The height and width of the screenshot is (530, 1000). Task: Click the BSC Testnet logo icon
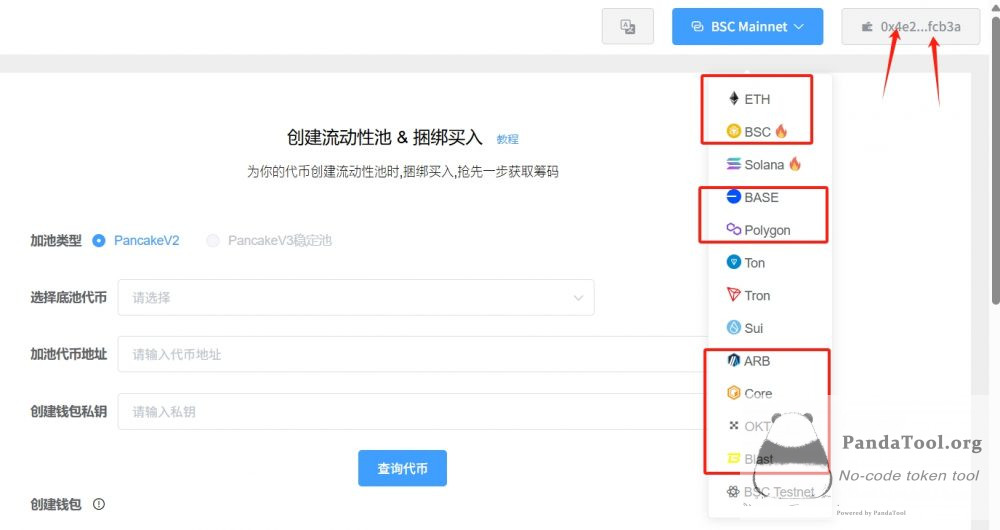[733, 492]
